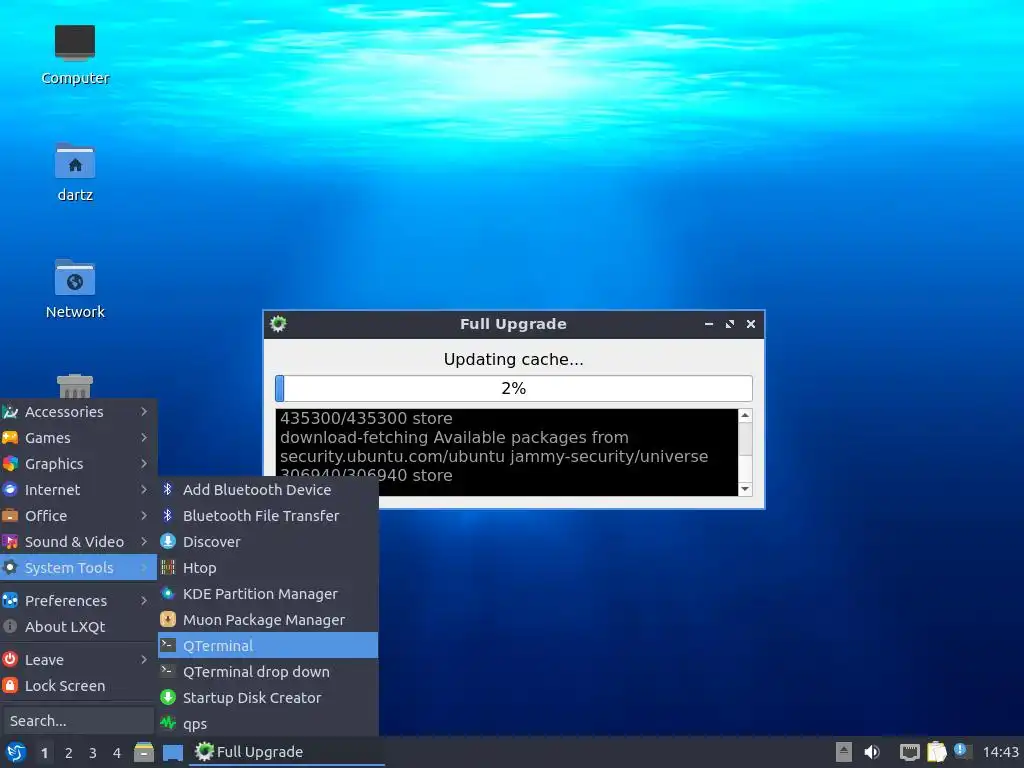Click the 14:43 clock in the panel
The height and width of the screenshot is (768, 1024).
coord(1000,752)
